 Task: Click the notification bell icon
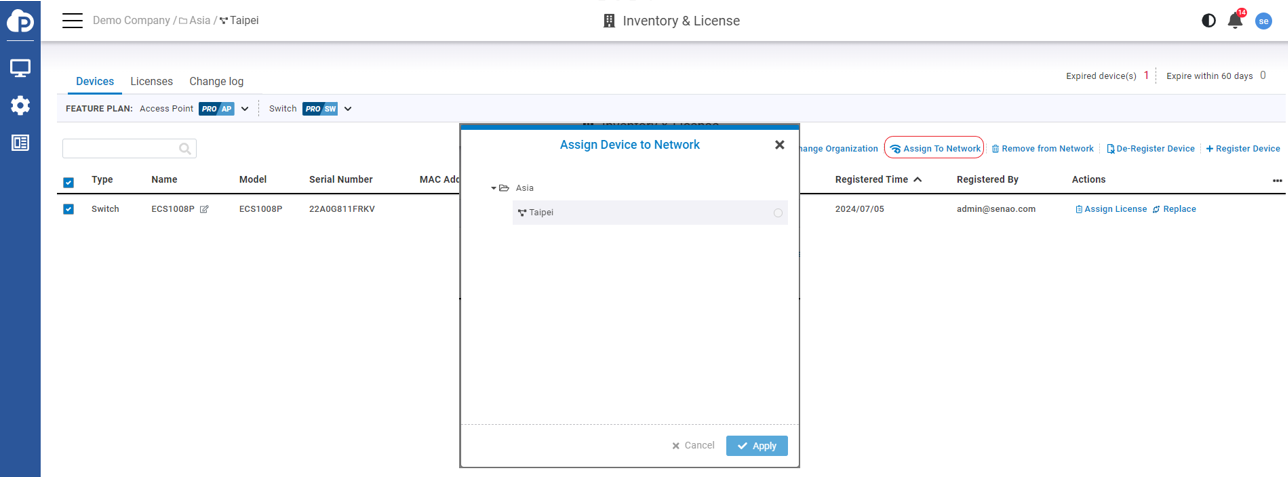(x=1235, y=21)
